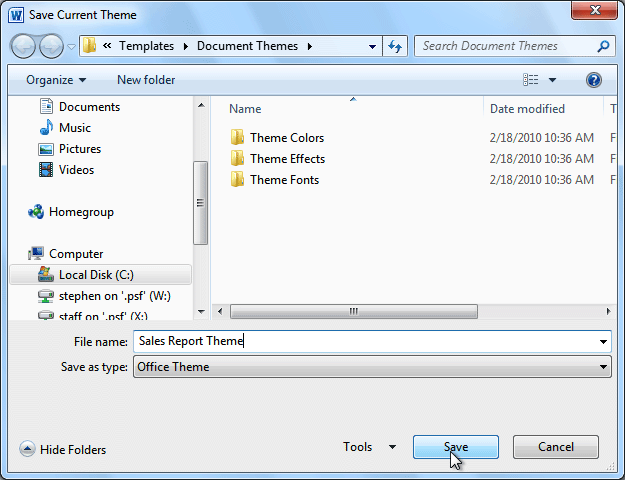Select Templates in the address path
The image size is (625, 480).
click(x=146, y=46)
